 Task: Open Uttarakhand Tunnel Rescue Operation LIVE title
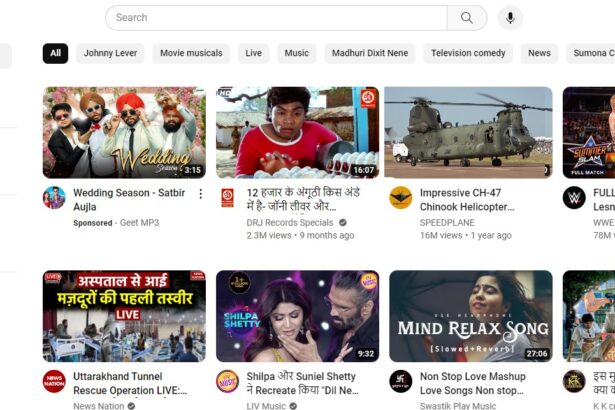coord(130,383)
